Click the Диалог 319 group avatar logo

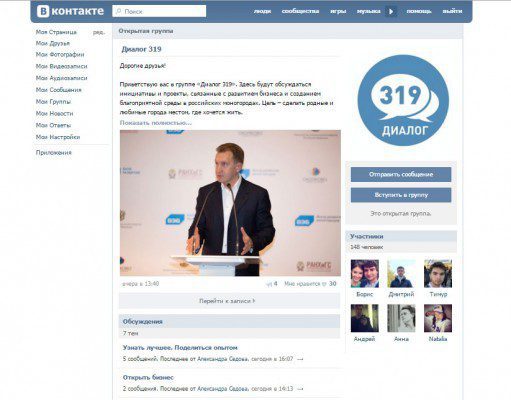click(403, 100)
